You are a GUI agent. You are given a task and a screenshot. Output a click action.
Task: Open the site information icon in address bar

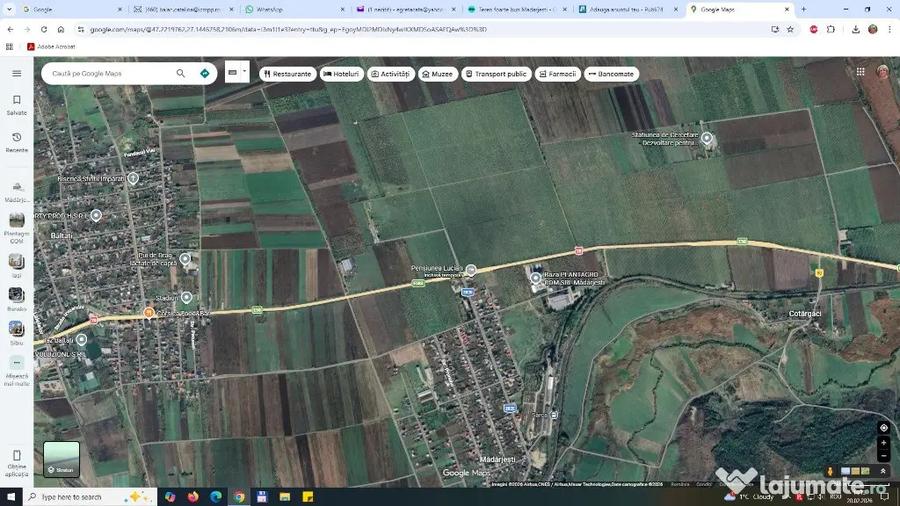[x=81, y=29]
